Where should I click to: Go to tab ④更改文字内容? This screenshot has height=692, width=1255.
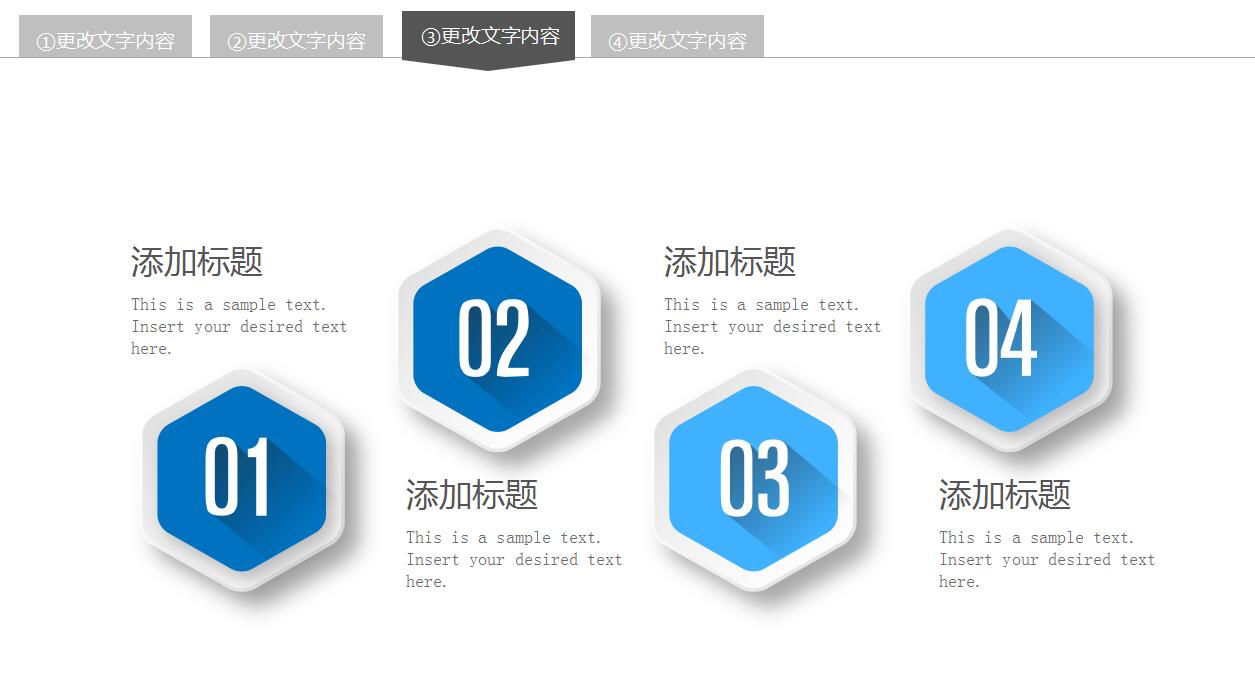(x=677, y=37)
